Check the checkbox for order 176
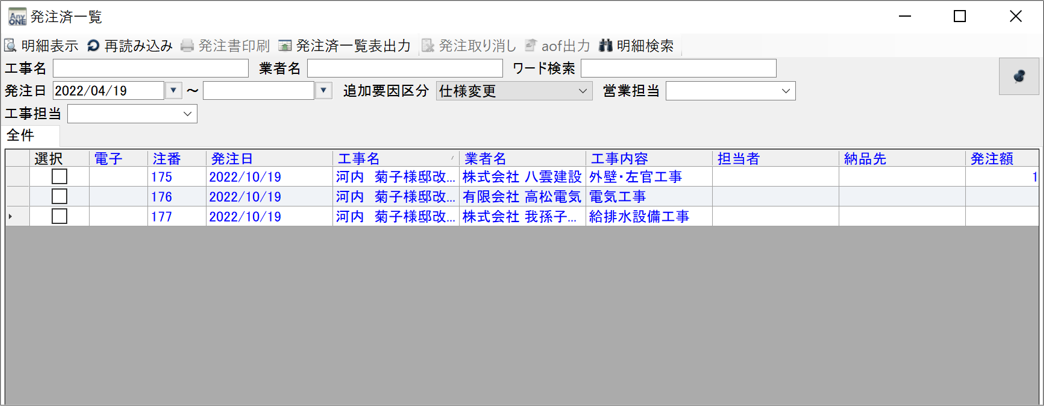The width and height of the screenshot is (1044, 406). pyautogui.click(x=60, y=197)
